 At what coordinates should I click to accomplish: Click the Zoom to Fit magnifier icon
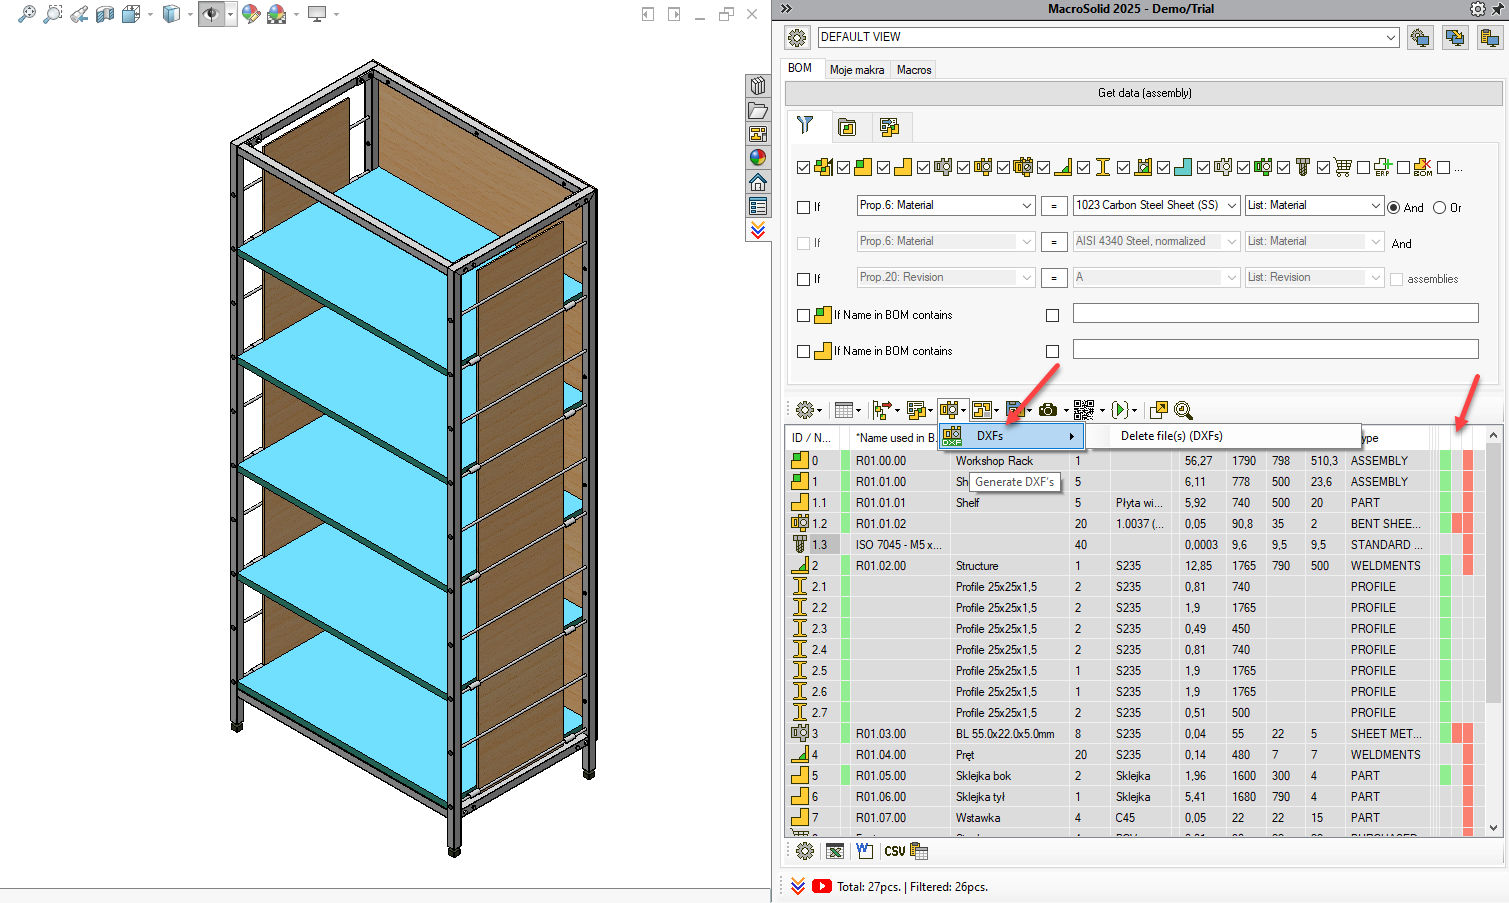tap(27, 14)
